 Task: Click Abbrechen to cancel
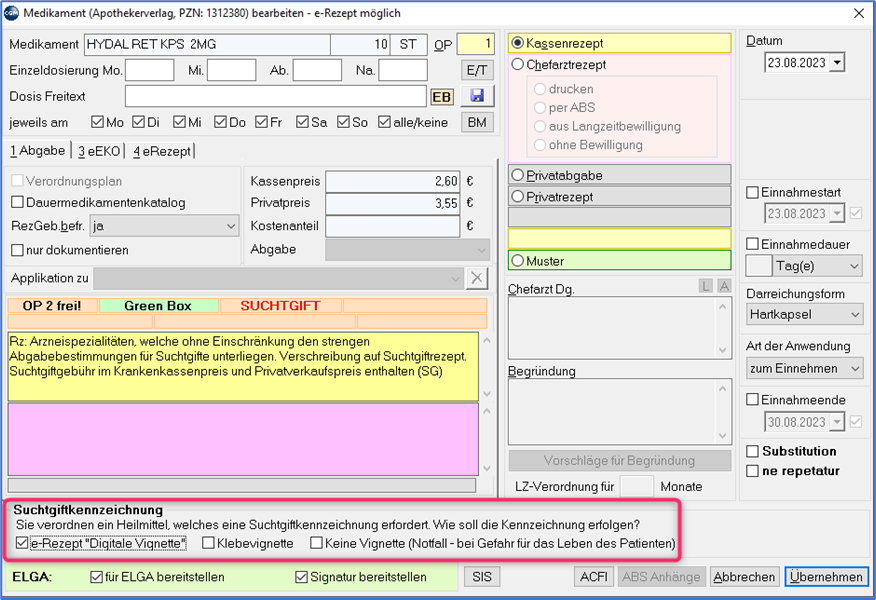tap(744, 577)
